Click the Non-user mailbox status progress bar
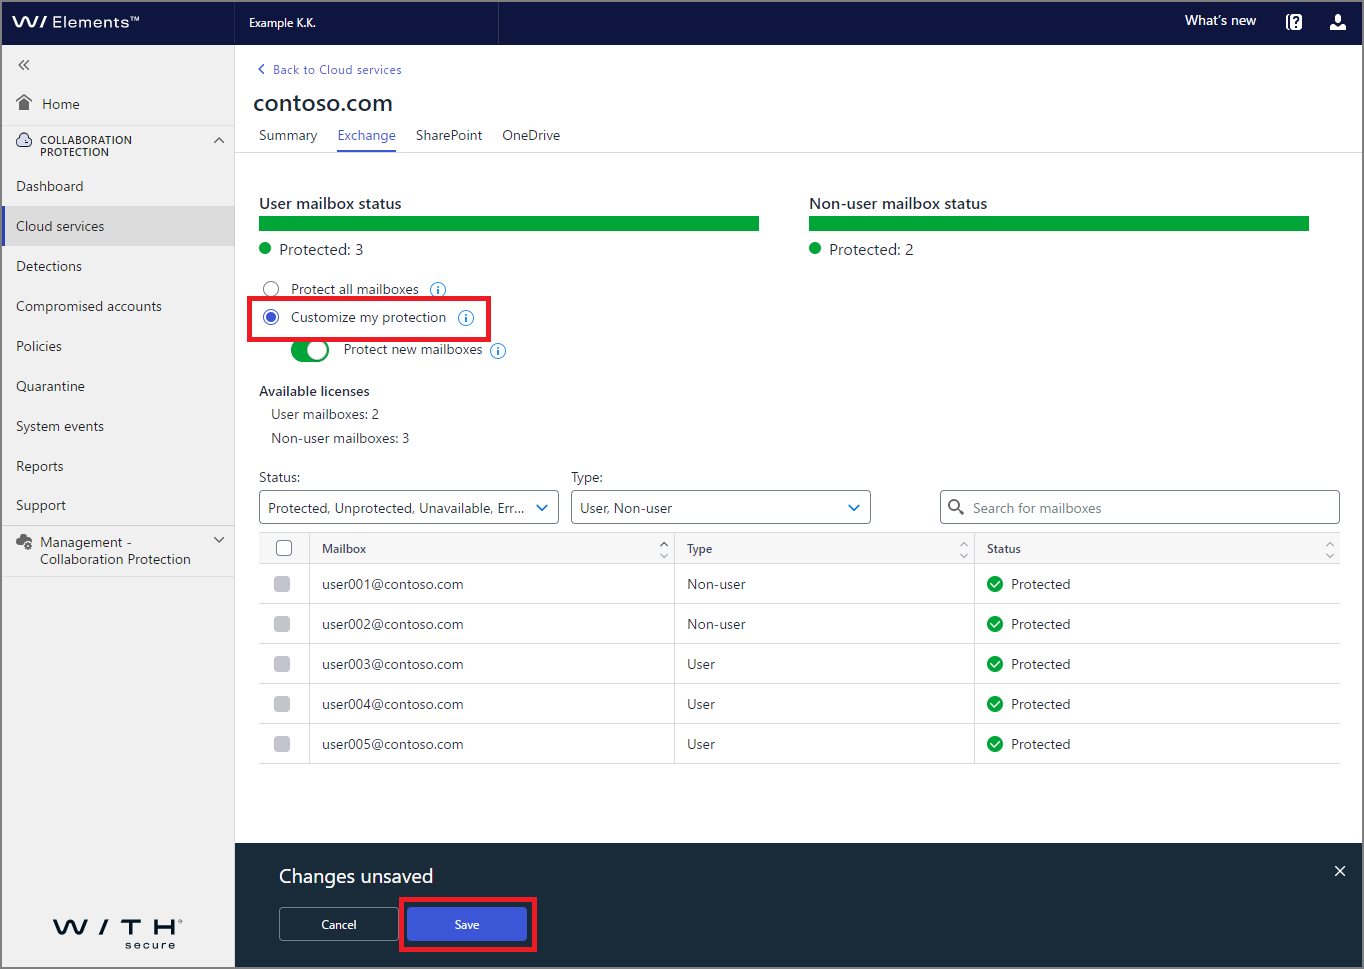 coord(1059,224)
